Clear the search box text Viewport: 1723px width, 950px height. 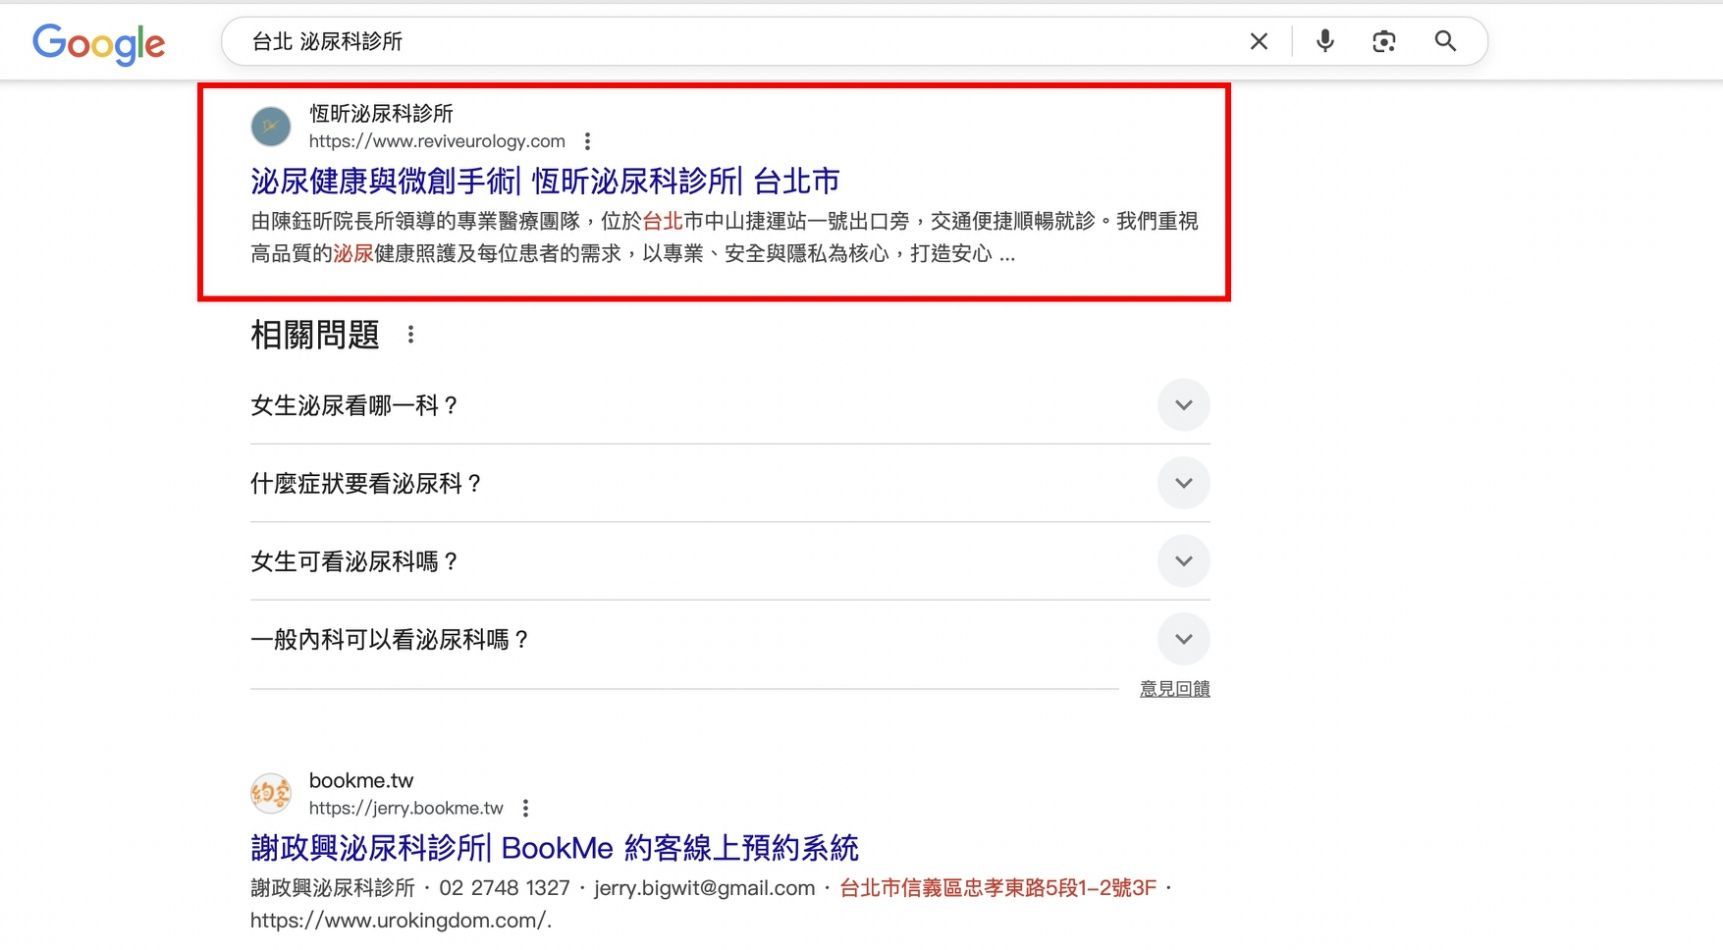[1259, 41]
